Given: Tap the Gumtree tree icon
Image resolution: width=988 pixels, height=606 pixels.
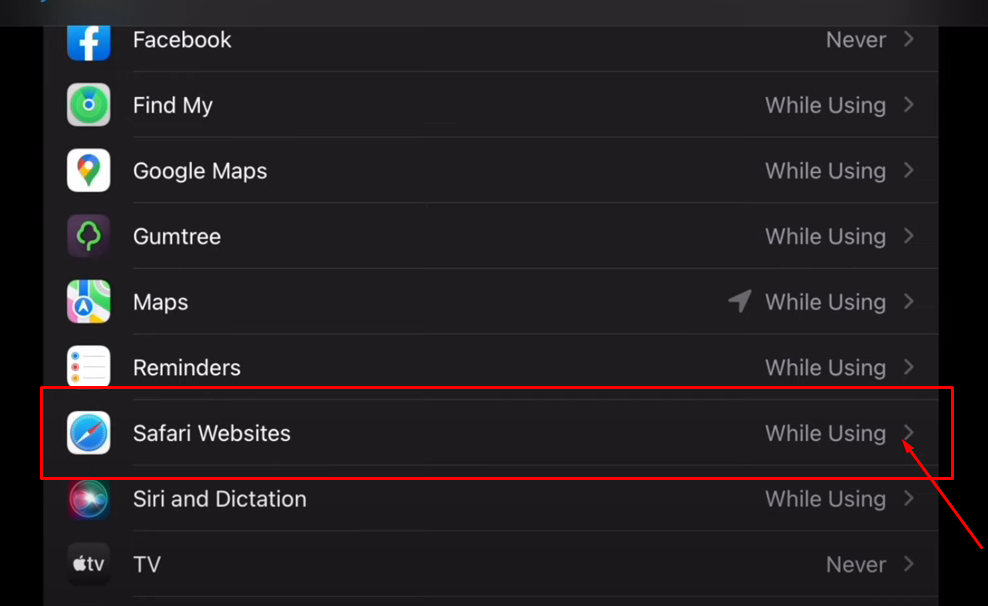Looking at the screenshot, I should pos(89,236).
